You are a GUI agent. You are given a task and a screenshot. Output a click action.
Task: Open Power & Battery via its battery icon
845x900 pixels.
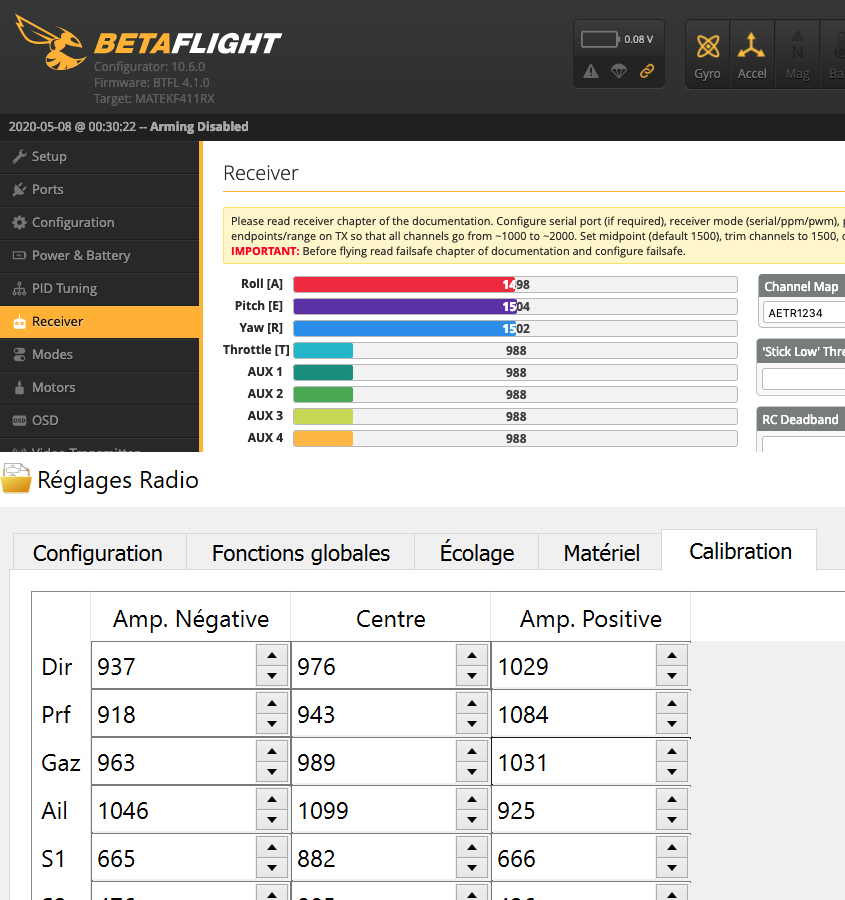click(20, 255)
